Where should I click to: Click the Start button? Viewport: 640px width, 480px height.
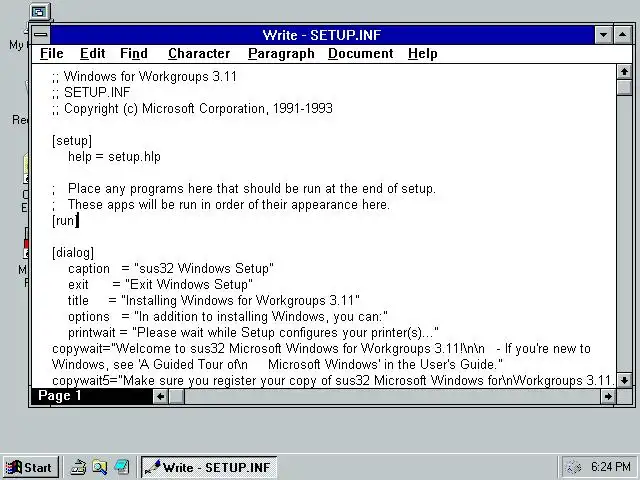click(x=31, y=467)
